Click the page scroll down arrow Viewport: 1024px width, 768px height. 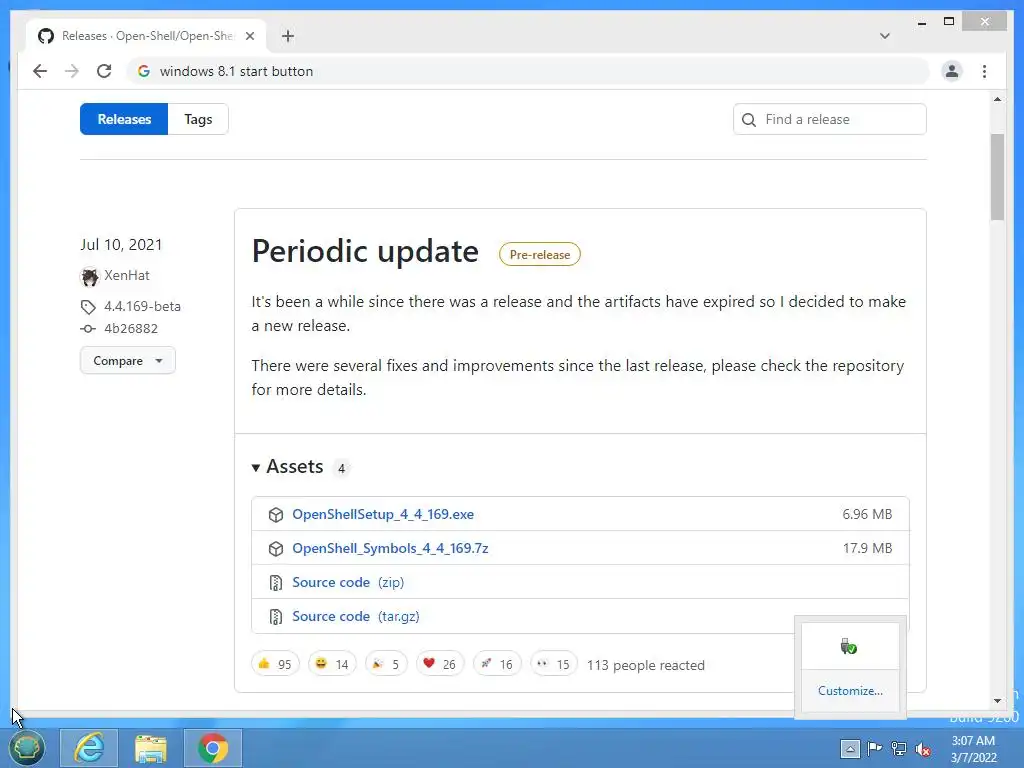(x=997, y=701)
